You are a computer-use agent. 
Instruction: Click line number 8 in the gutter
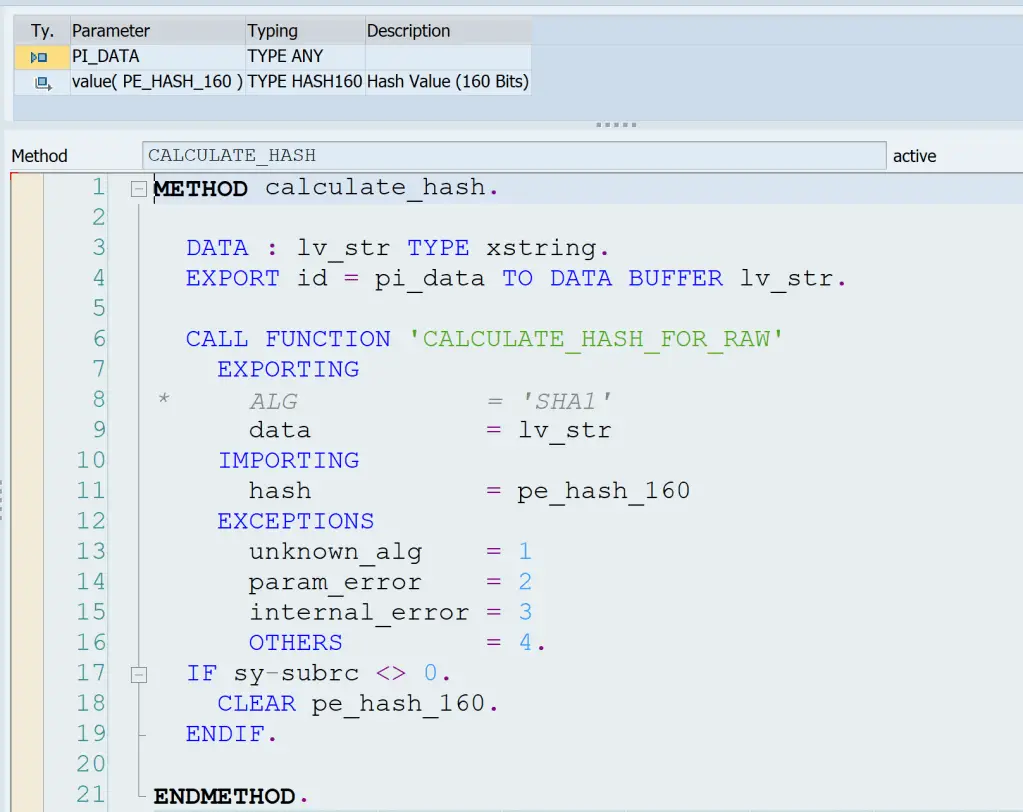pos(98,400)
